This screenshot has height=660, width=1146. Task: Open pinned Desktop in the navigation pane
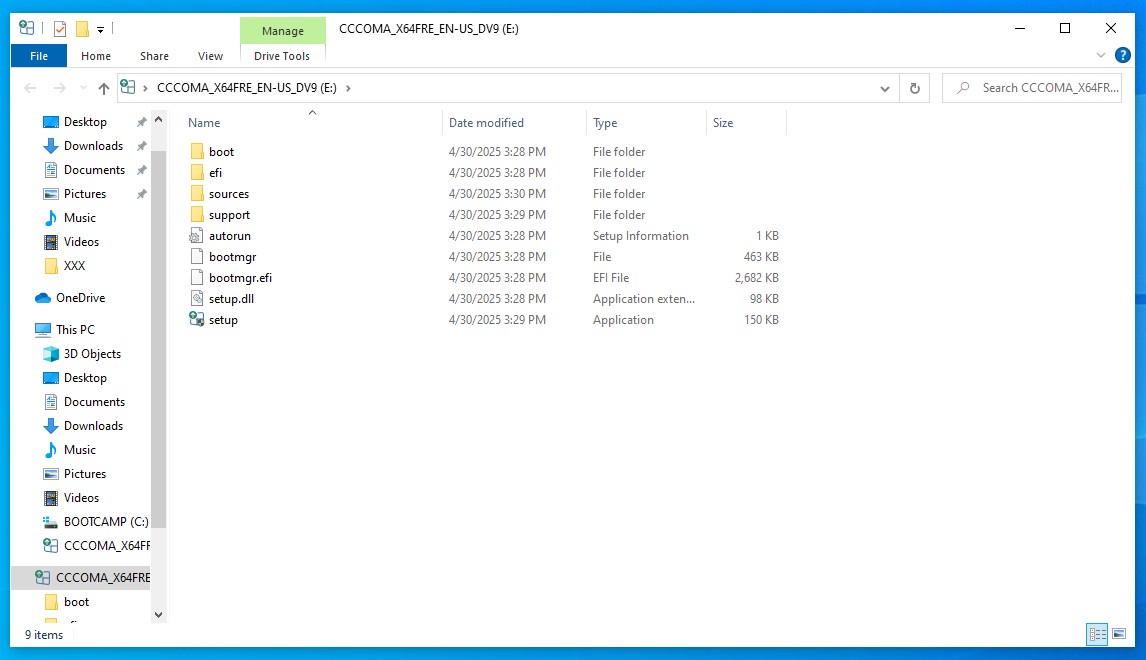pyautogui.click(x=85, y=122)
